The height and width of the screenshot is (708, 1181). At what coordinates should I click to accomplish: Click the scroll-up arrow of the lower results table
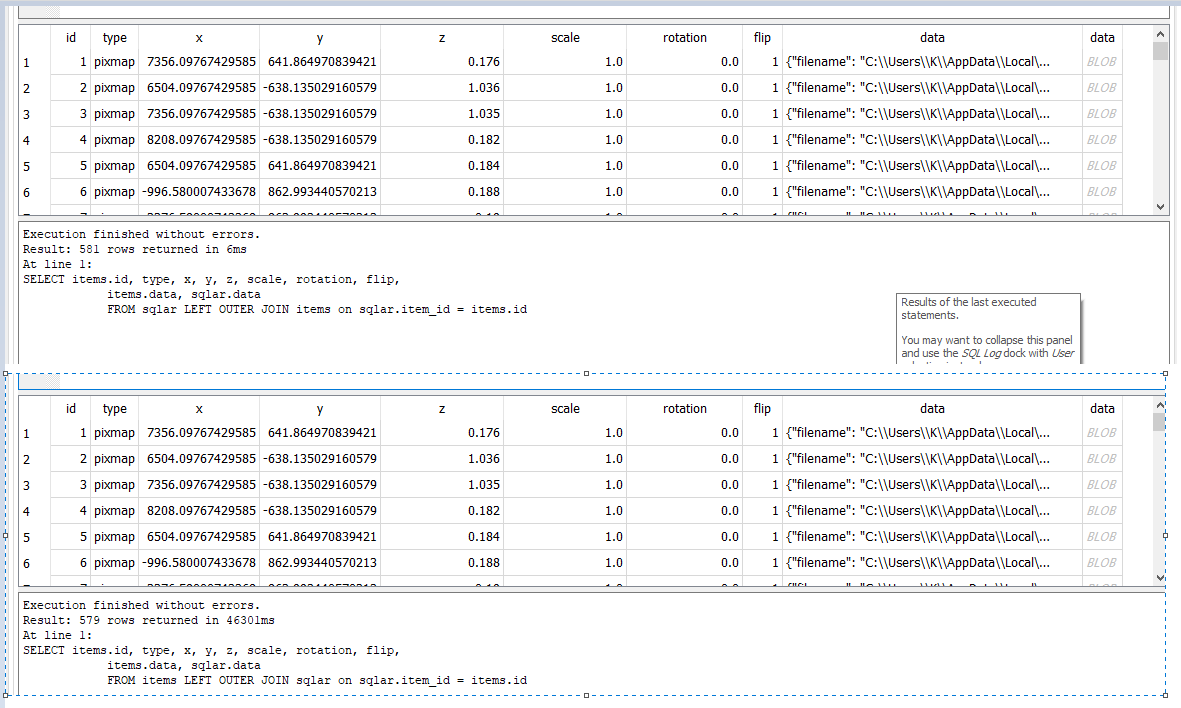1160,404
